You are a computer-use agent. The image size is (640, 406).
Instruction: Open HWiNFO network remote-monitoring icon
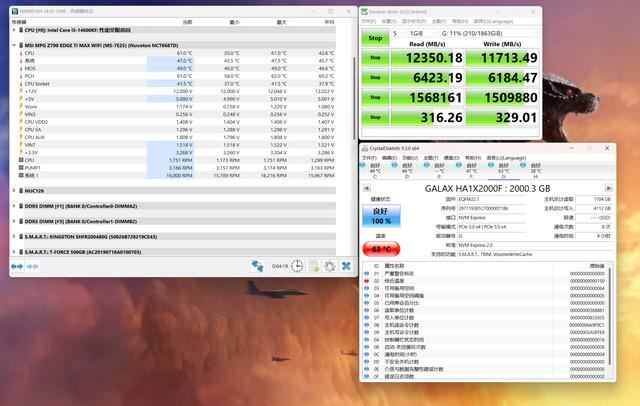tap(258, 266)
